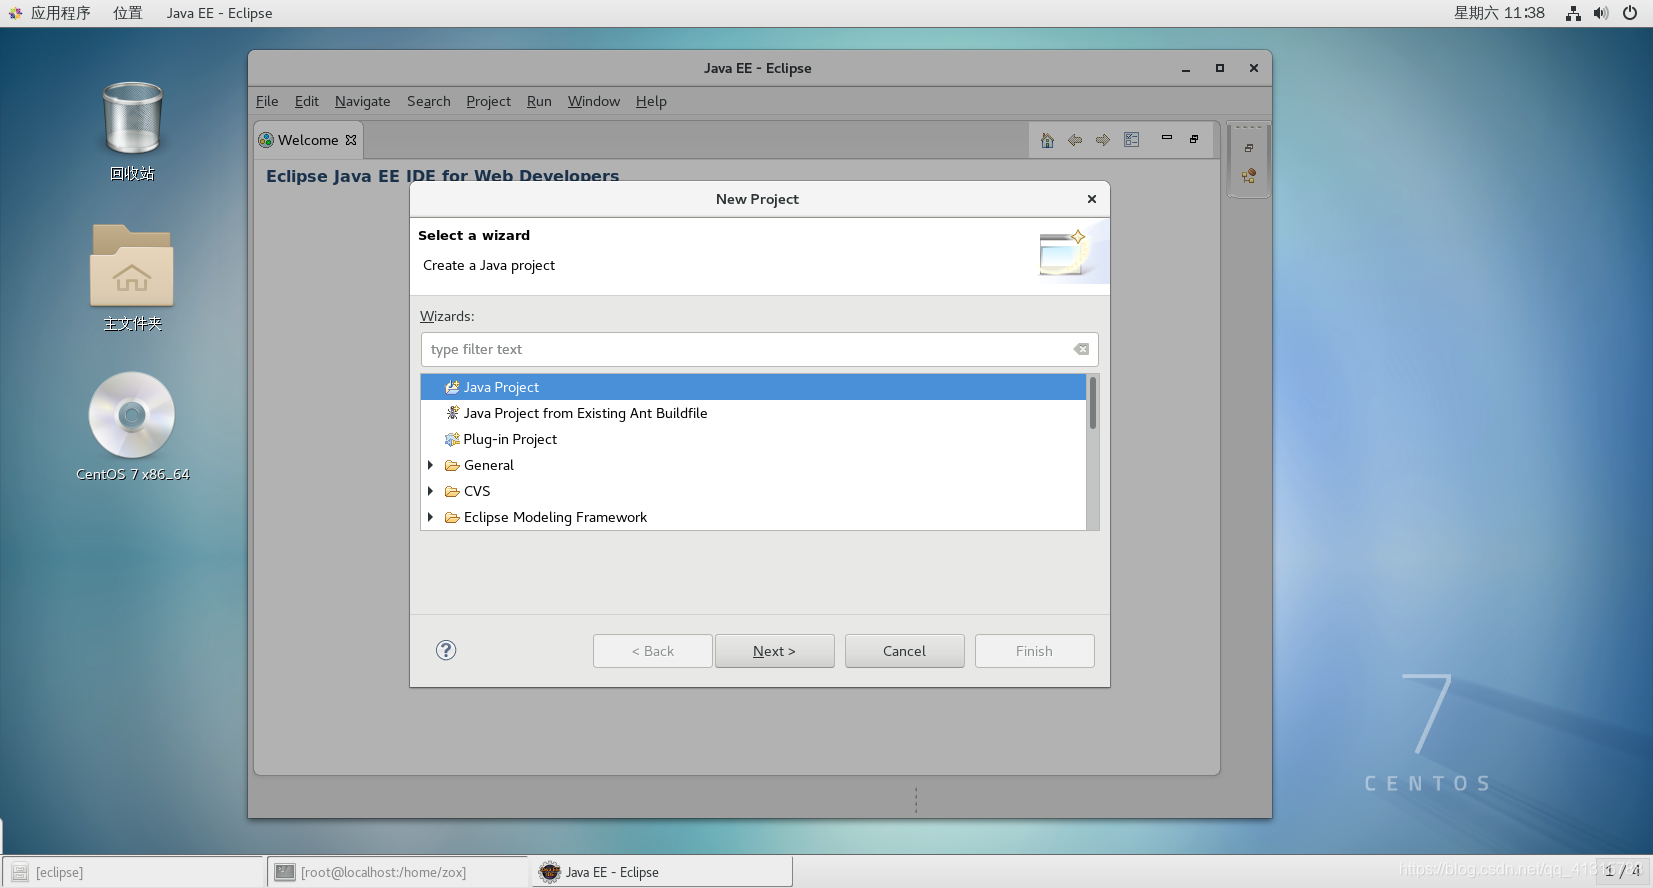Select Java Project from Existing Ant Buildfile
Image resolution: width=1653 pixels, height=888 pixels.
(x=753, y=413)
